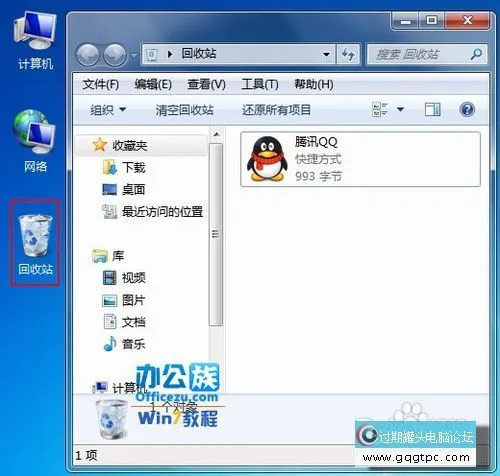Viewport: 500px width, 476px height.
Task: Open the Help icon
Action: (x=467, y=109)
